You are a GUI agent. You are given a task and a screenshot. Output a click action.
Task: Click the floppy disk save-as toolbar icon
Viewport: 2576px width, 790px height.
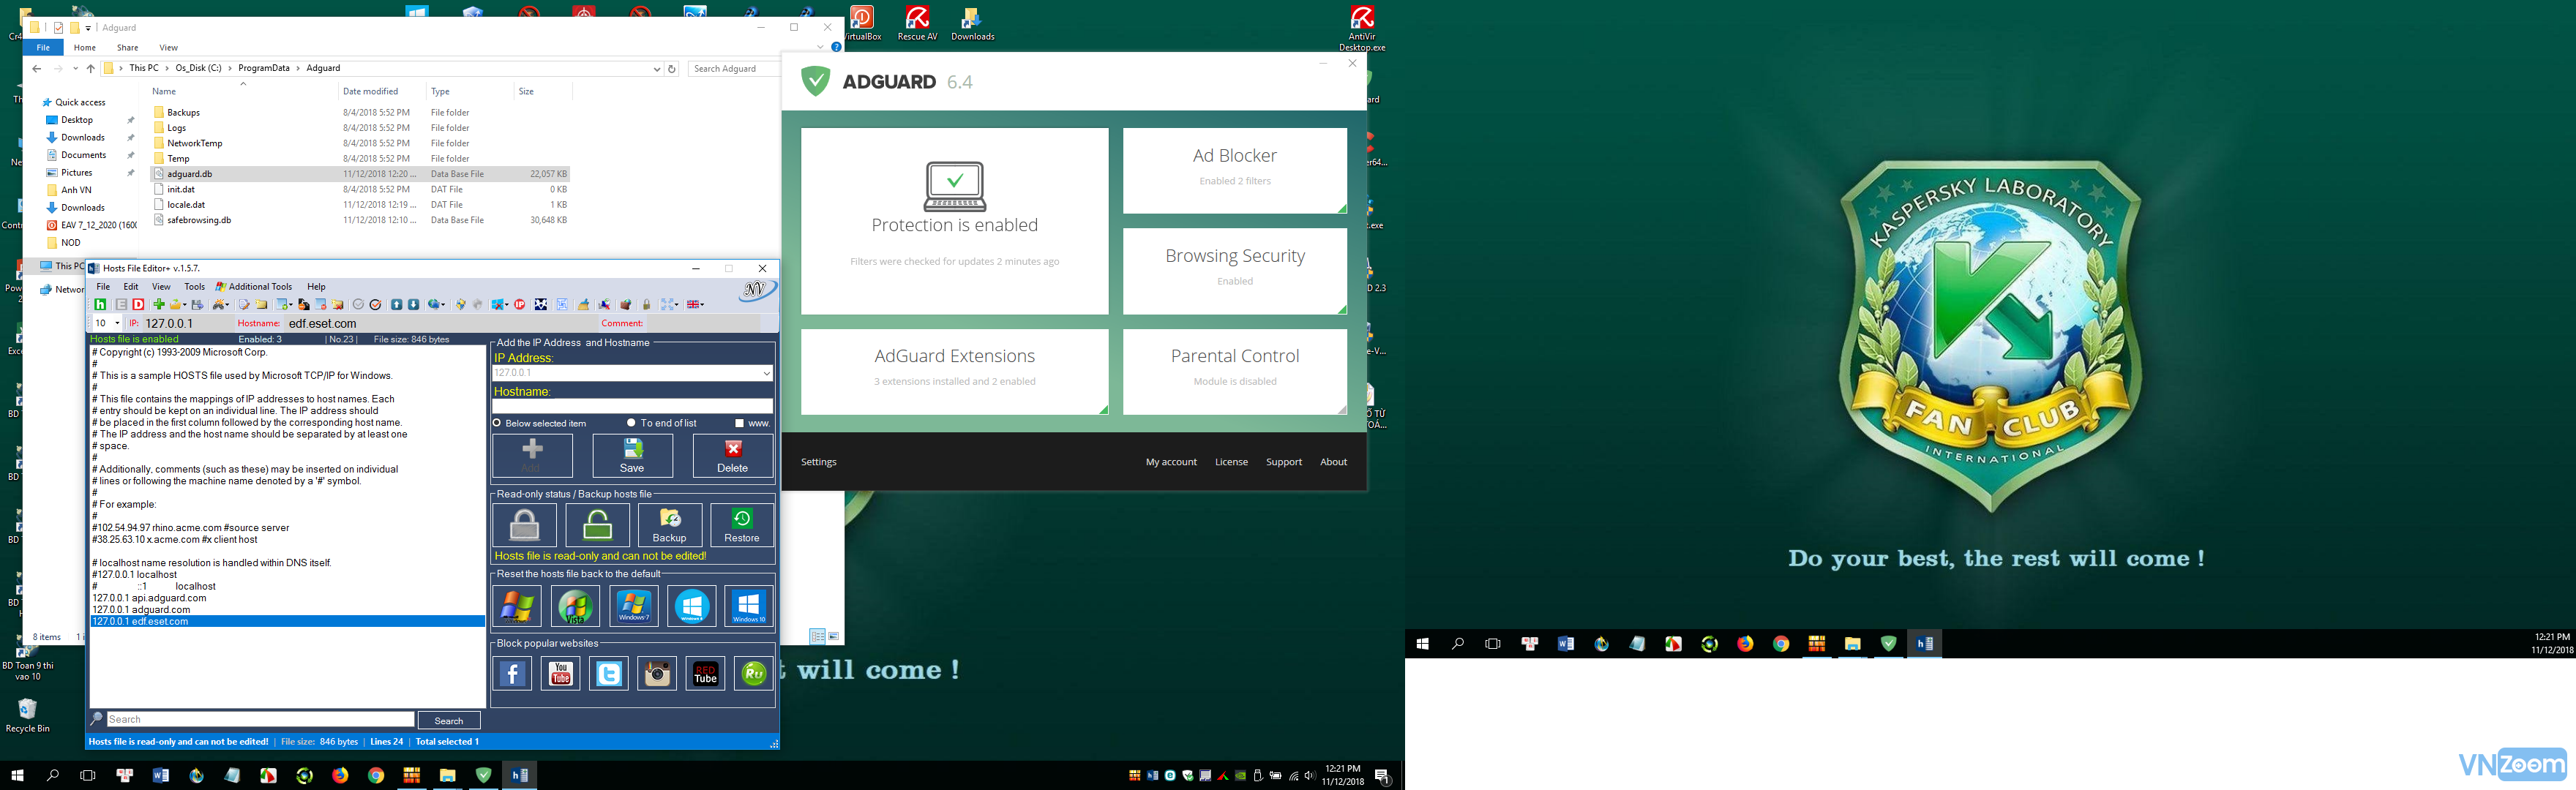pyautogui.click(x=197, y=304)
